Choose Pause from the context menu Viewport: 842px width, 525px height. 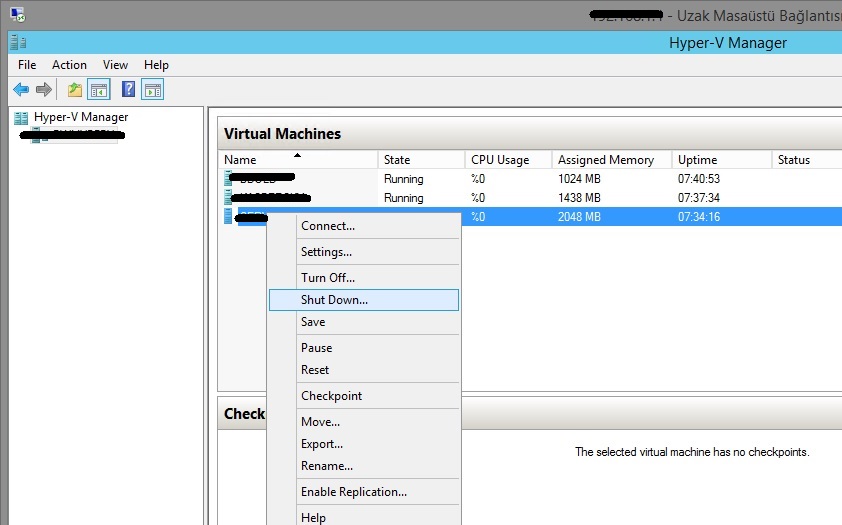[x=364, y=348]
